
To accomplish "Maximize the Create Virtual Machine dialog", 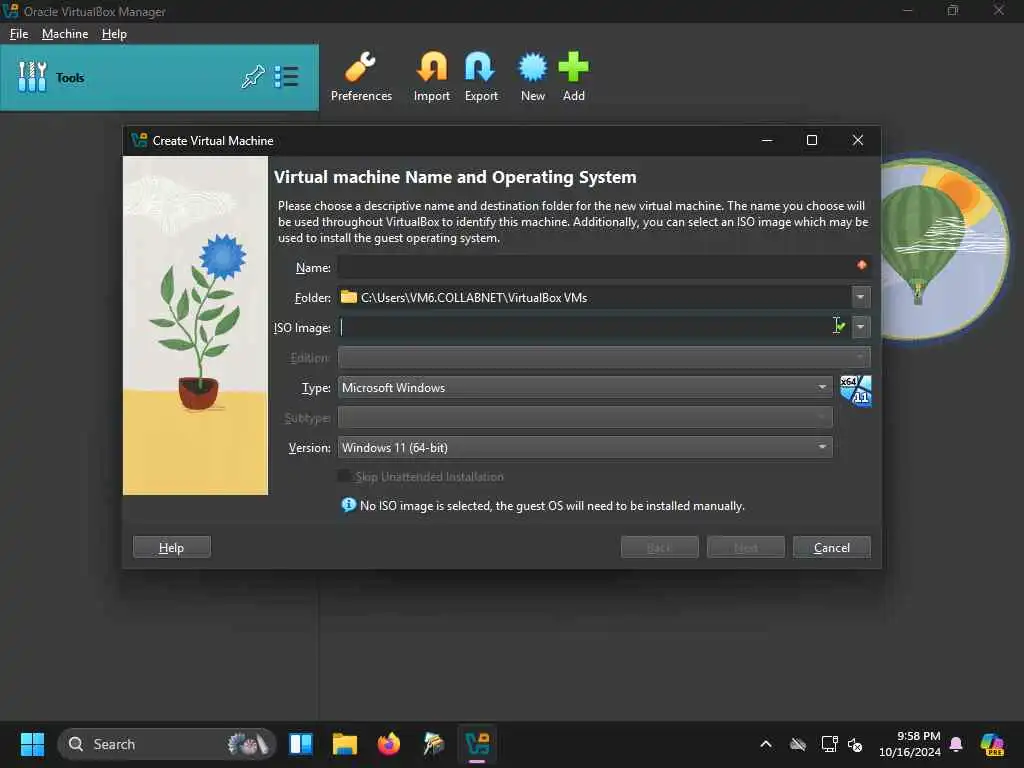I will click(812, 140).
